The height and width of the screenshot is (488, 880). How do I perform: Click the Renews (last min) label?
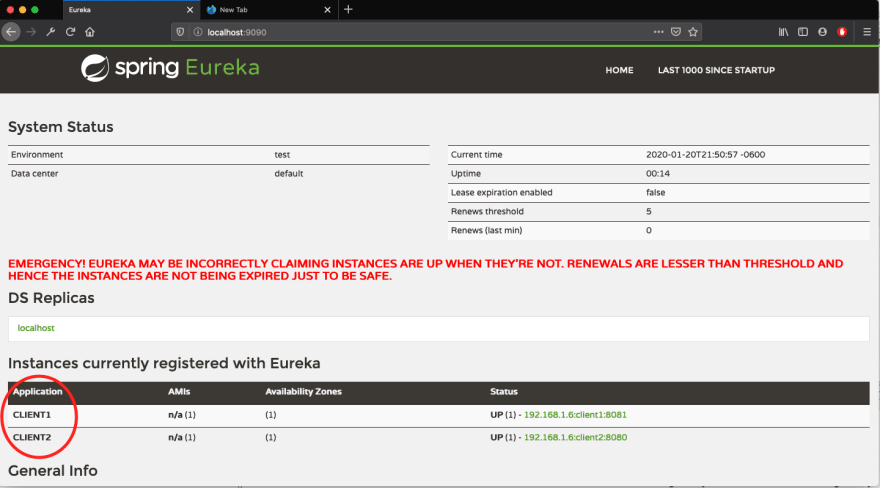[x=486, y=231]
